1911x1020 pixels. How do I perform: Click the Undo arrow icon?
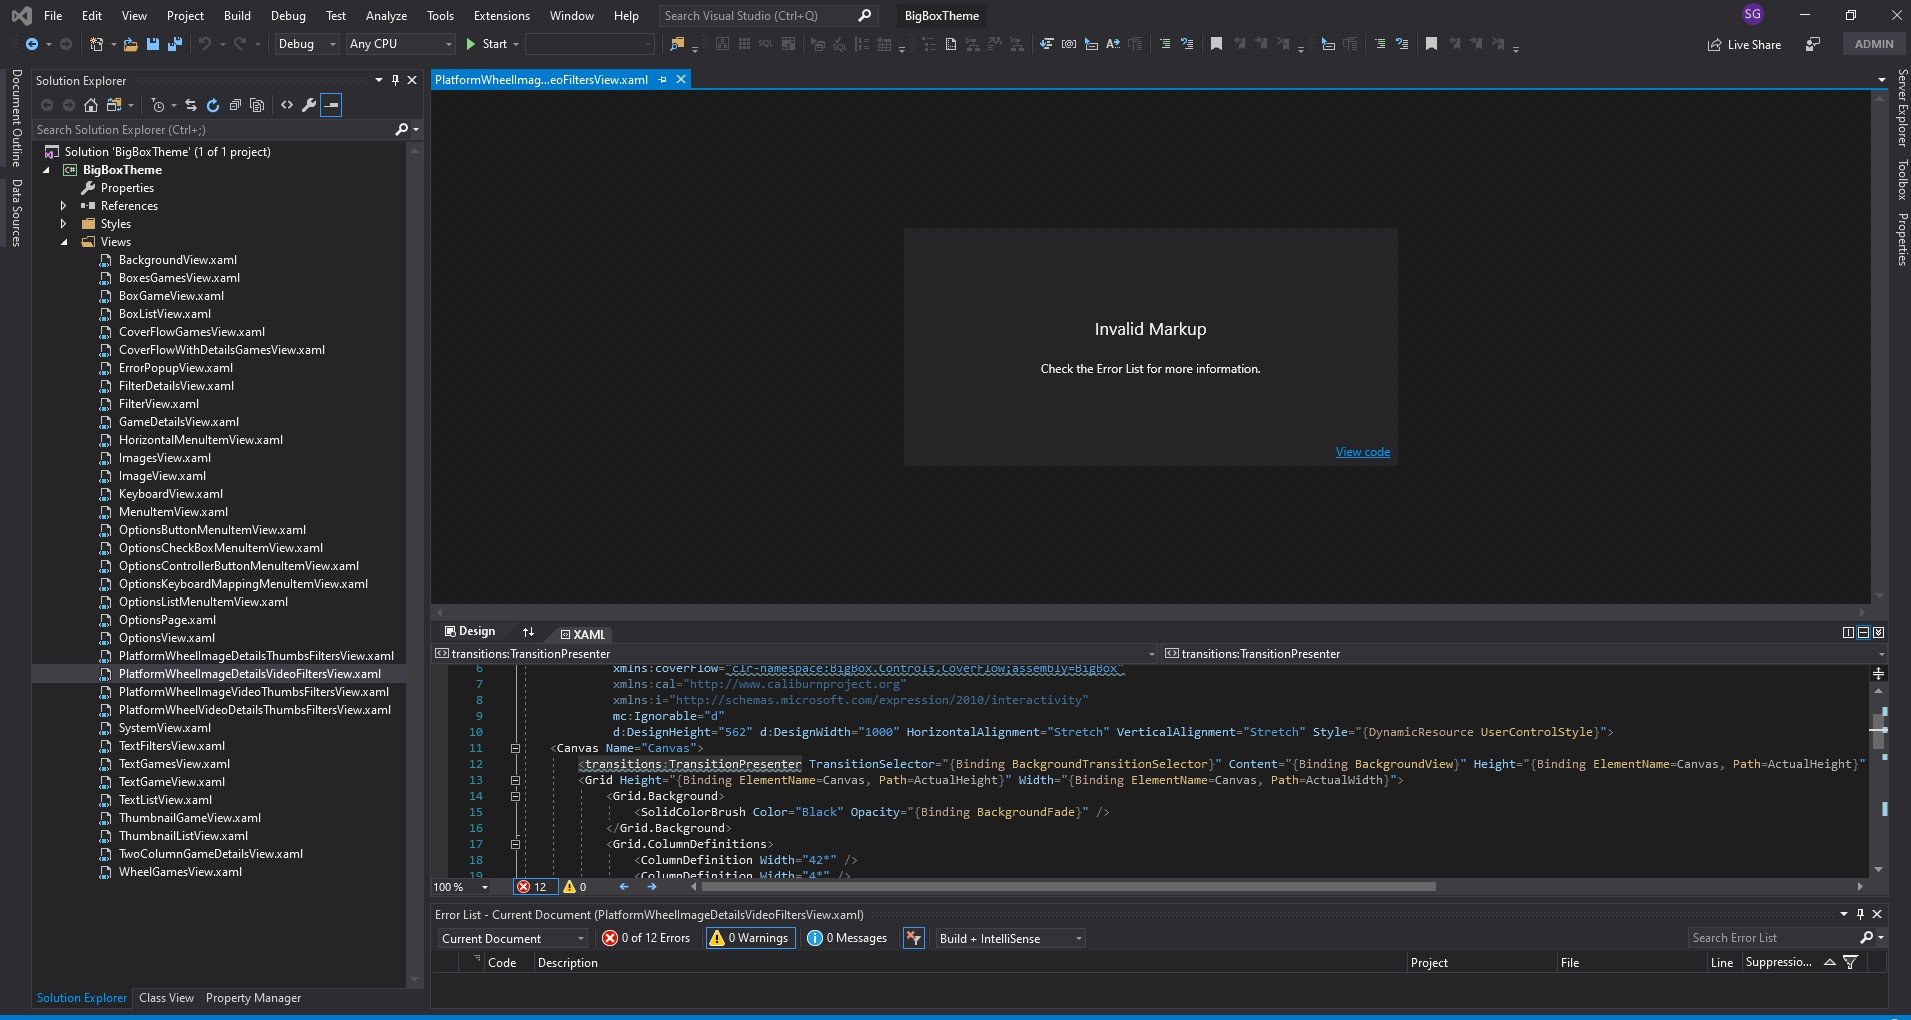coord(205,44)
